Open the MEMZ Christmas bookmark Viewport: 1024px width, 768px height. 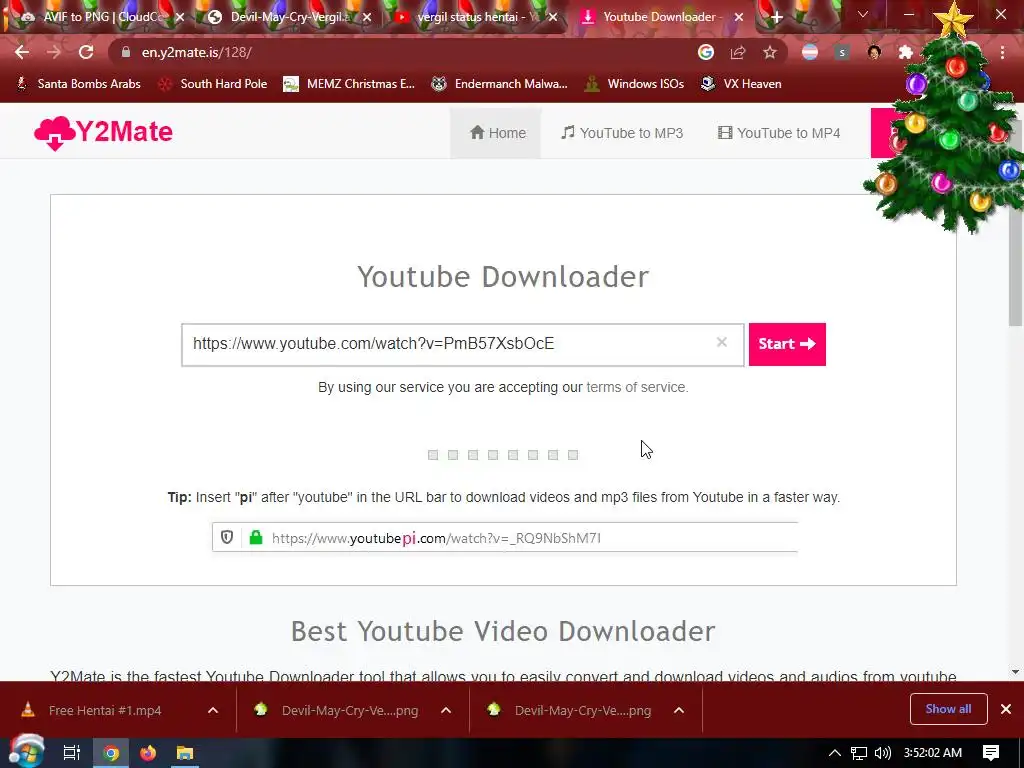tap(349, 84)
